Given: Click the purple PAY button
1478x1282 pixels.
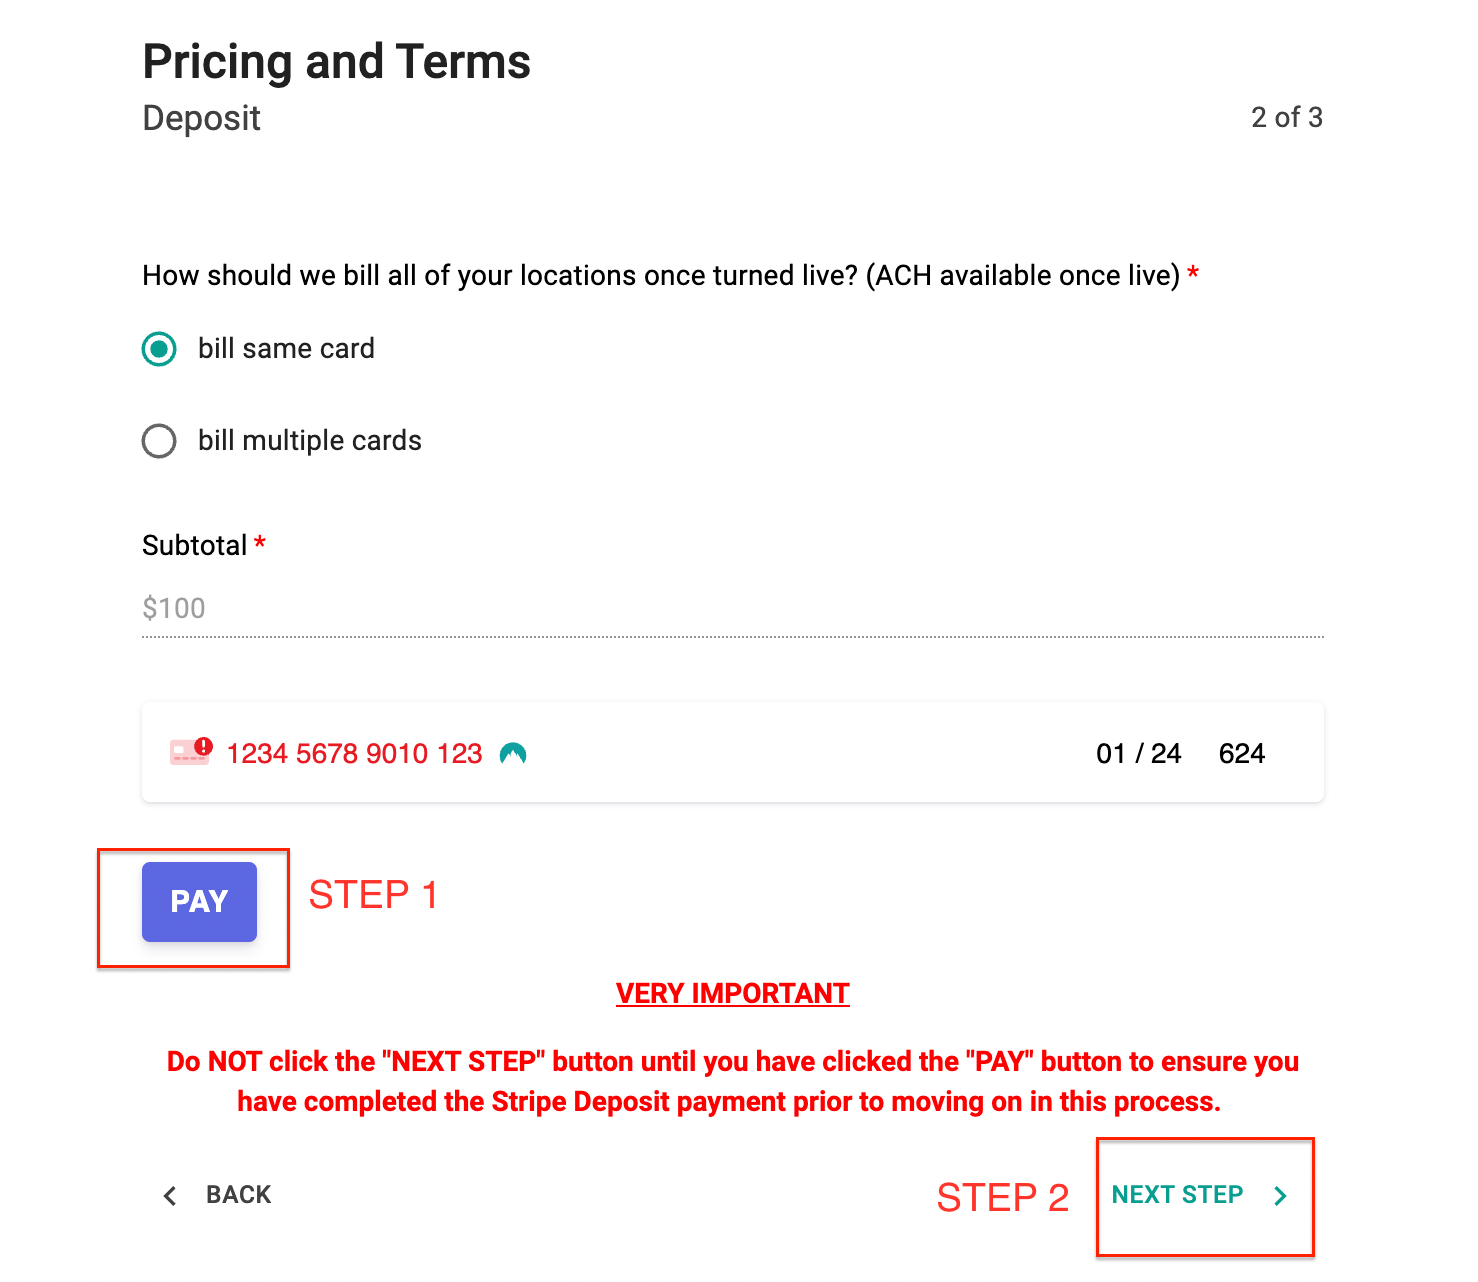Looking at the screenshot, I should click(199, 902).
